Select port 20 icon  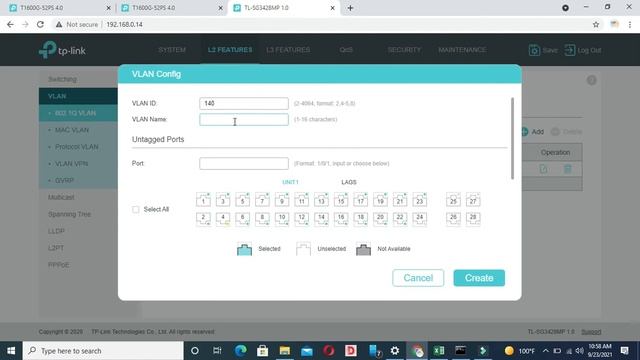tap(380, 218)
